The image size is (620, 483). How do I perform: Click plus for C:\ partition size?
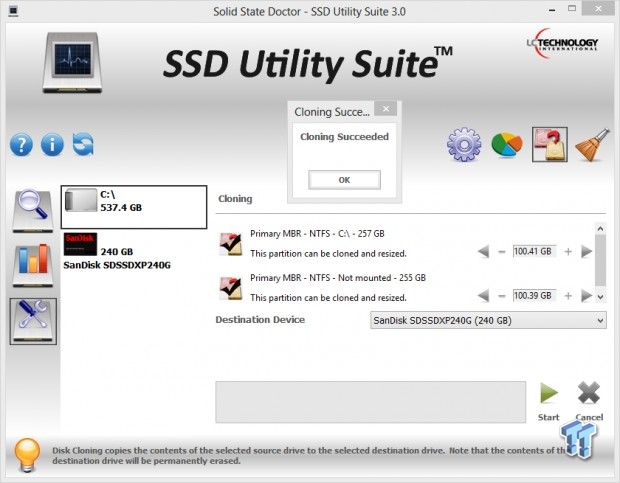pyautogui.click(x=568, y=252)
